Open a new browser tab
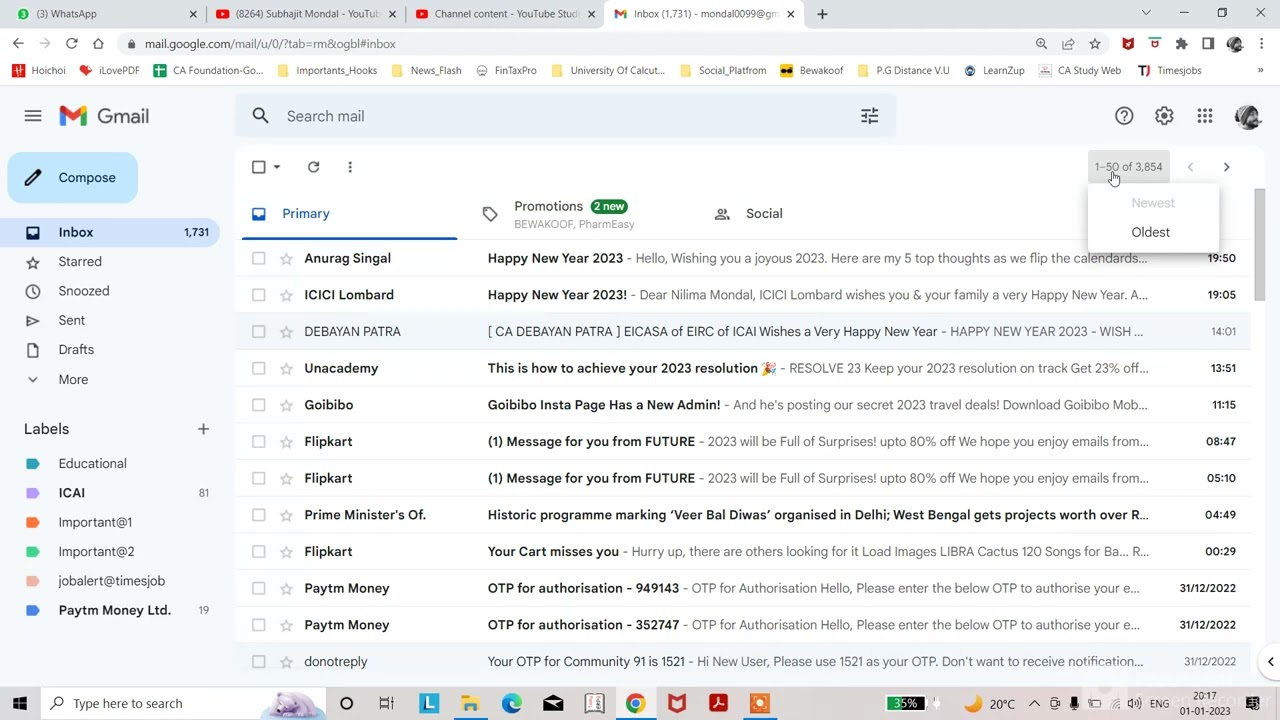The width and height of the screenshot is (1280, 720). pos(822,14)
